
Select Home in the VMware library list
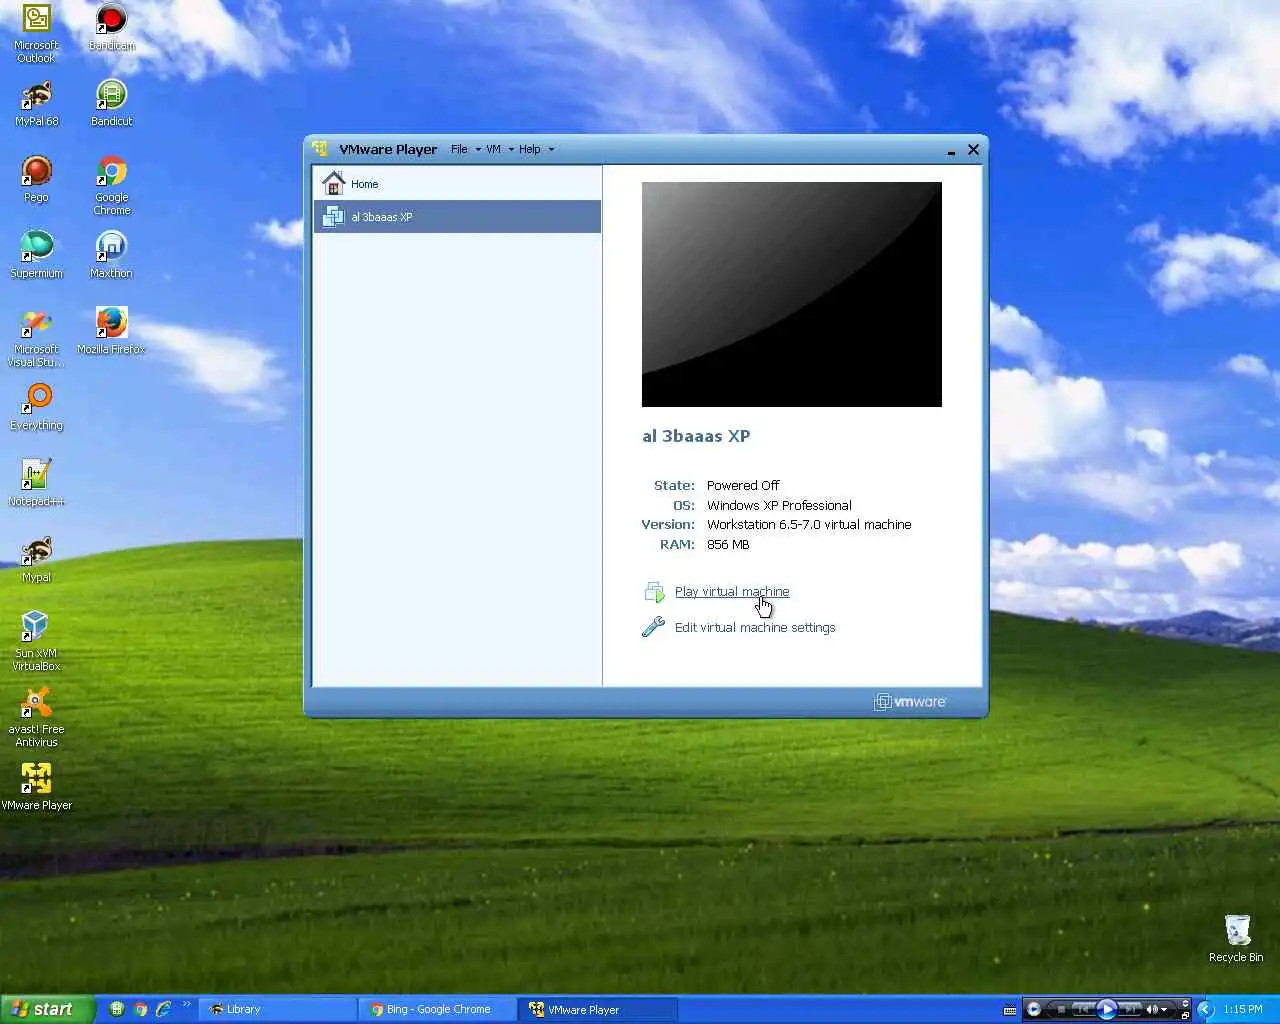[457, 184]
